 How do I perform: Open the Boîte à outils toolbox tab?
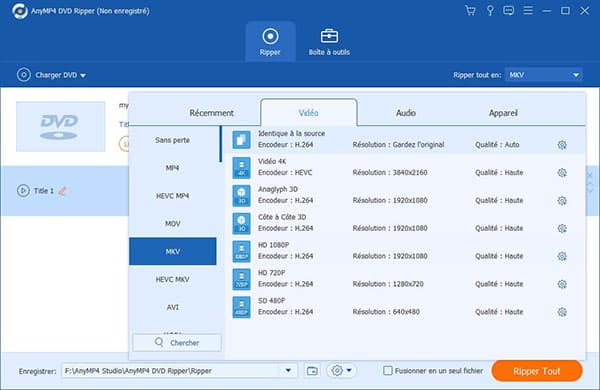point(329,41)
